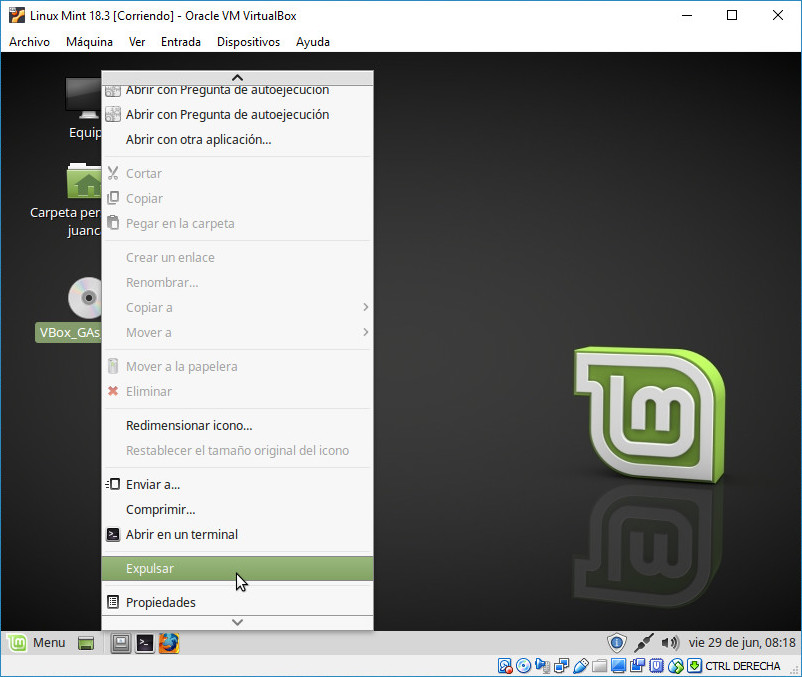802x677 pixels.
Task: Open the Archivo menu
Action: [29, 42]
